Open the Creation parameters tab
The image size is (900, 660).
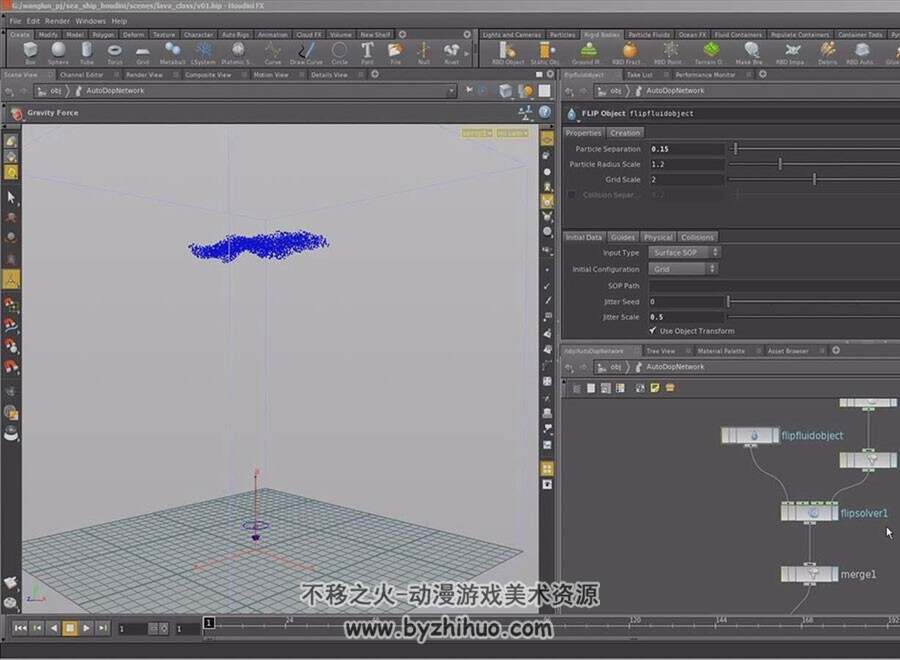(x=624, y=133)
